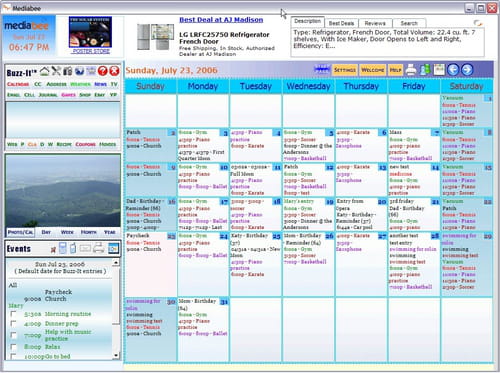Click the cell phone icon in Events panel
500x373 pixels.
pos(73,248)
